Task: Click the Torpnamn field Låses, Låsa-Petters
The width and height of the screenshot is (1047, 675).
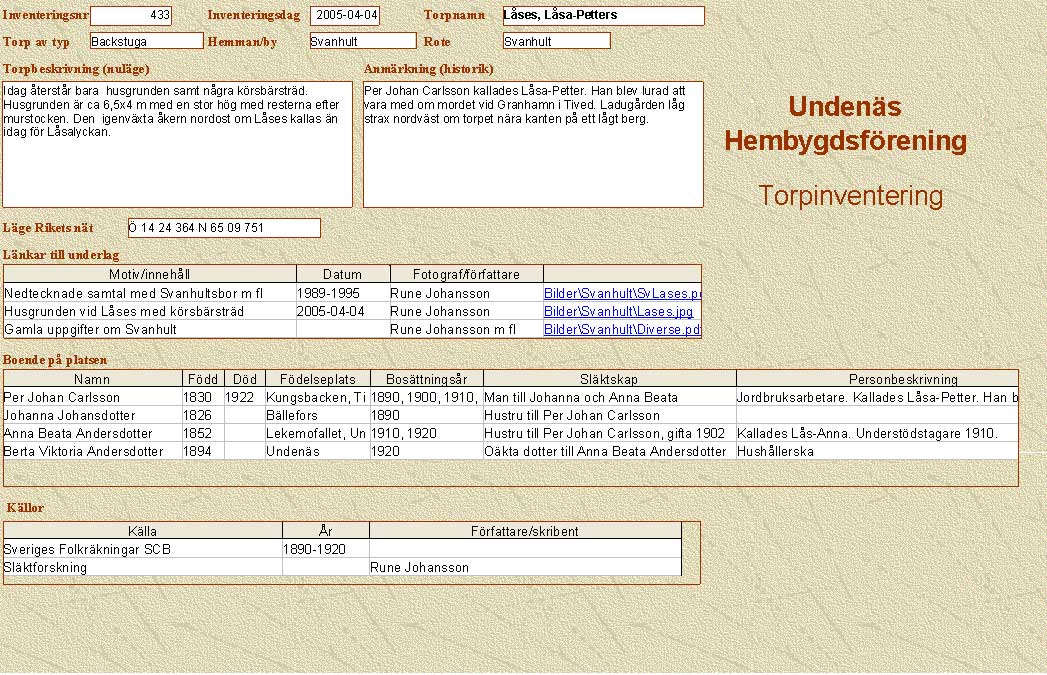Action: 603,16
